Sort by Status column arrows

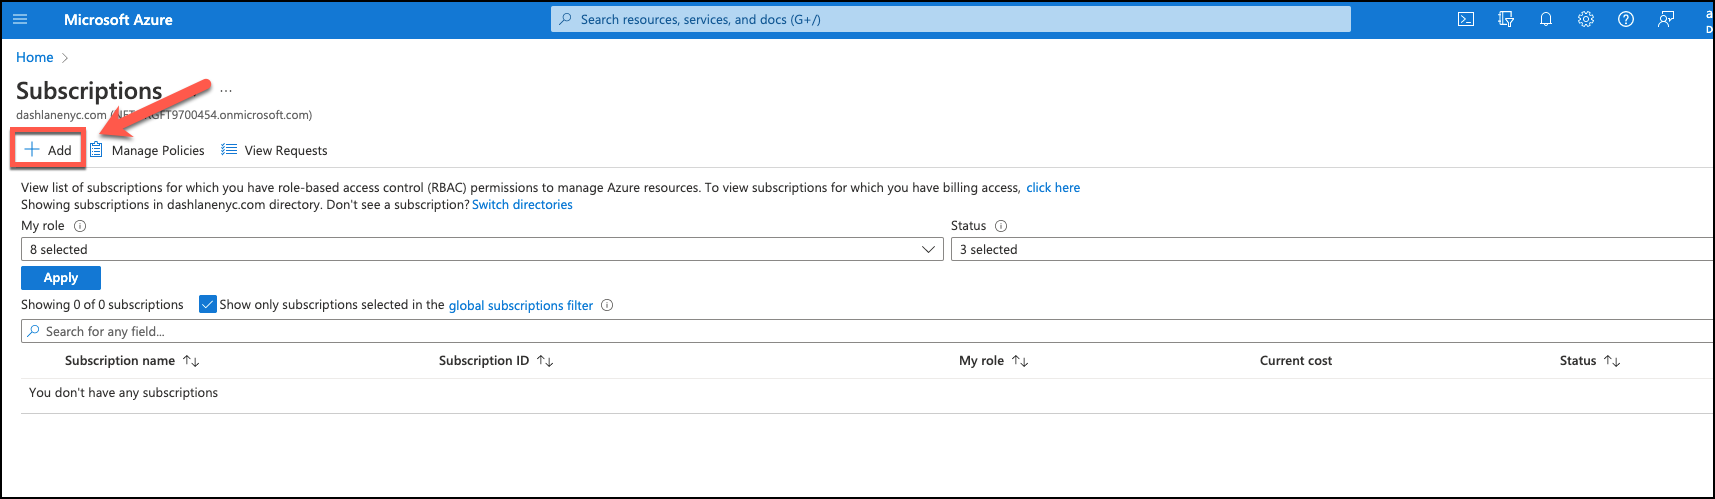pyautogui.click(x=1612, y=361)
